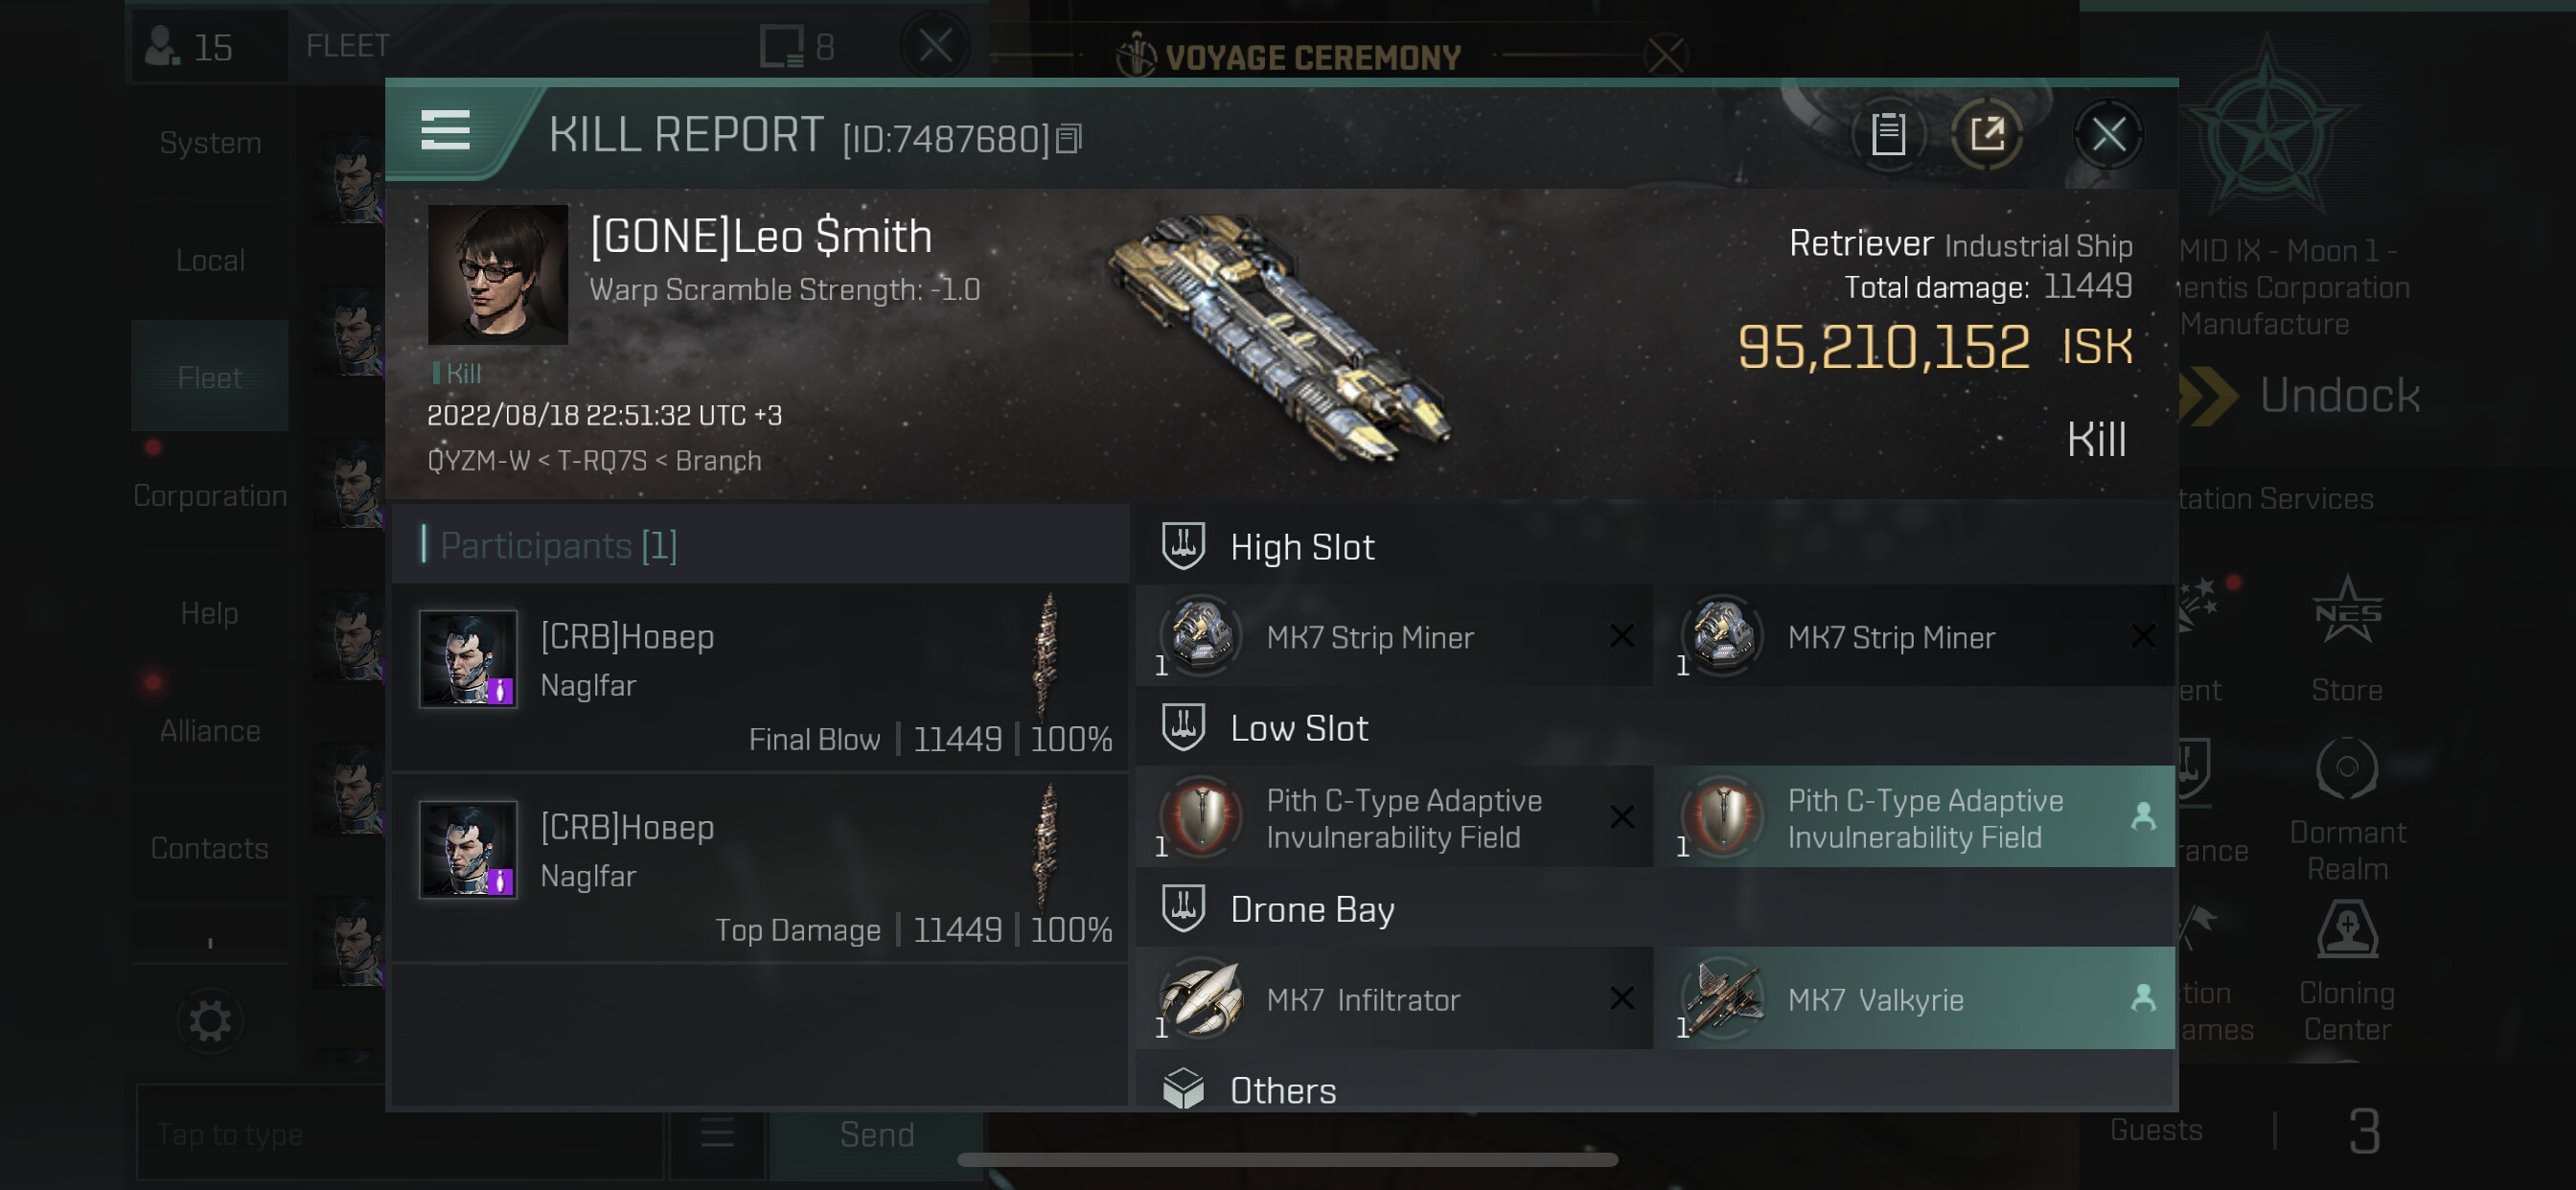The width and height of the screenshot is (2576, 1190).
Task: Tap the MK7 Strip Miner module icon
Action: [1200, 636]
